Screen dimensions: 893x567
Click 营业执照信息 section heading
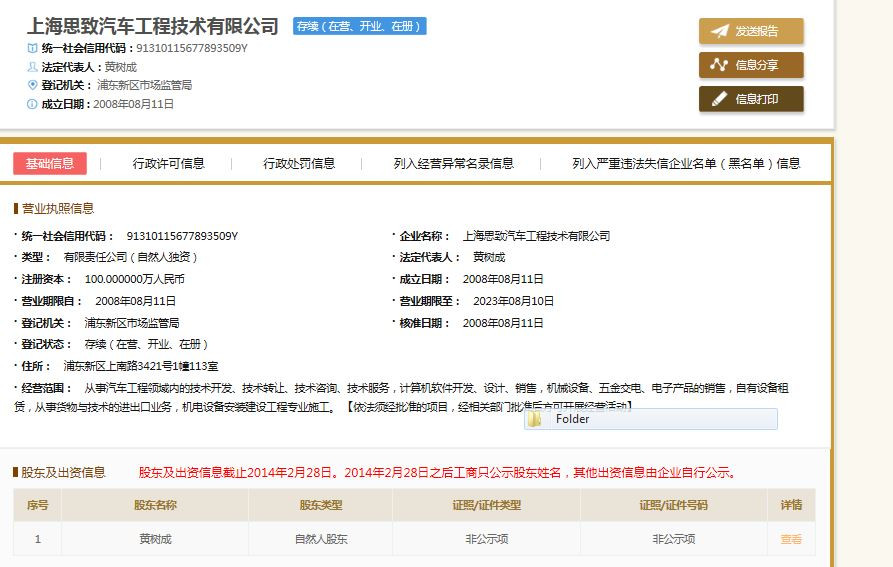coord(58,208)
